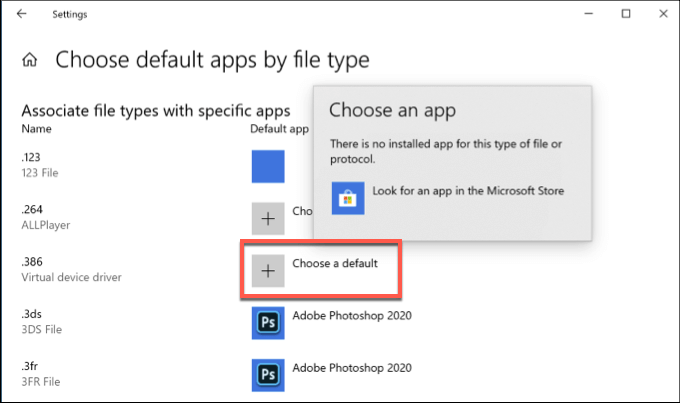Click the Microsoft Store bag icon

coord(347,198)
